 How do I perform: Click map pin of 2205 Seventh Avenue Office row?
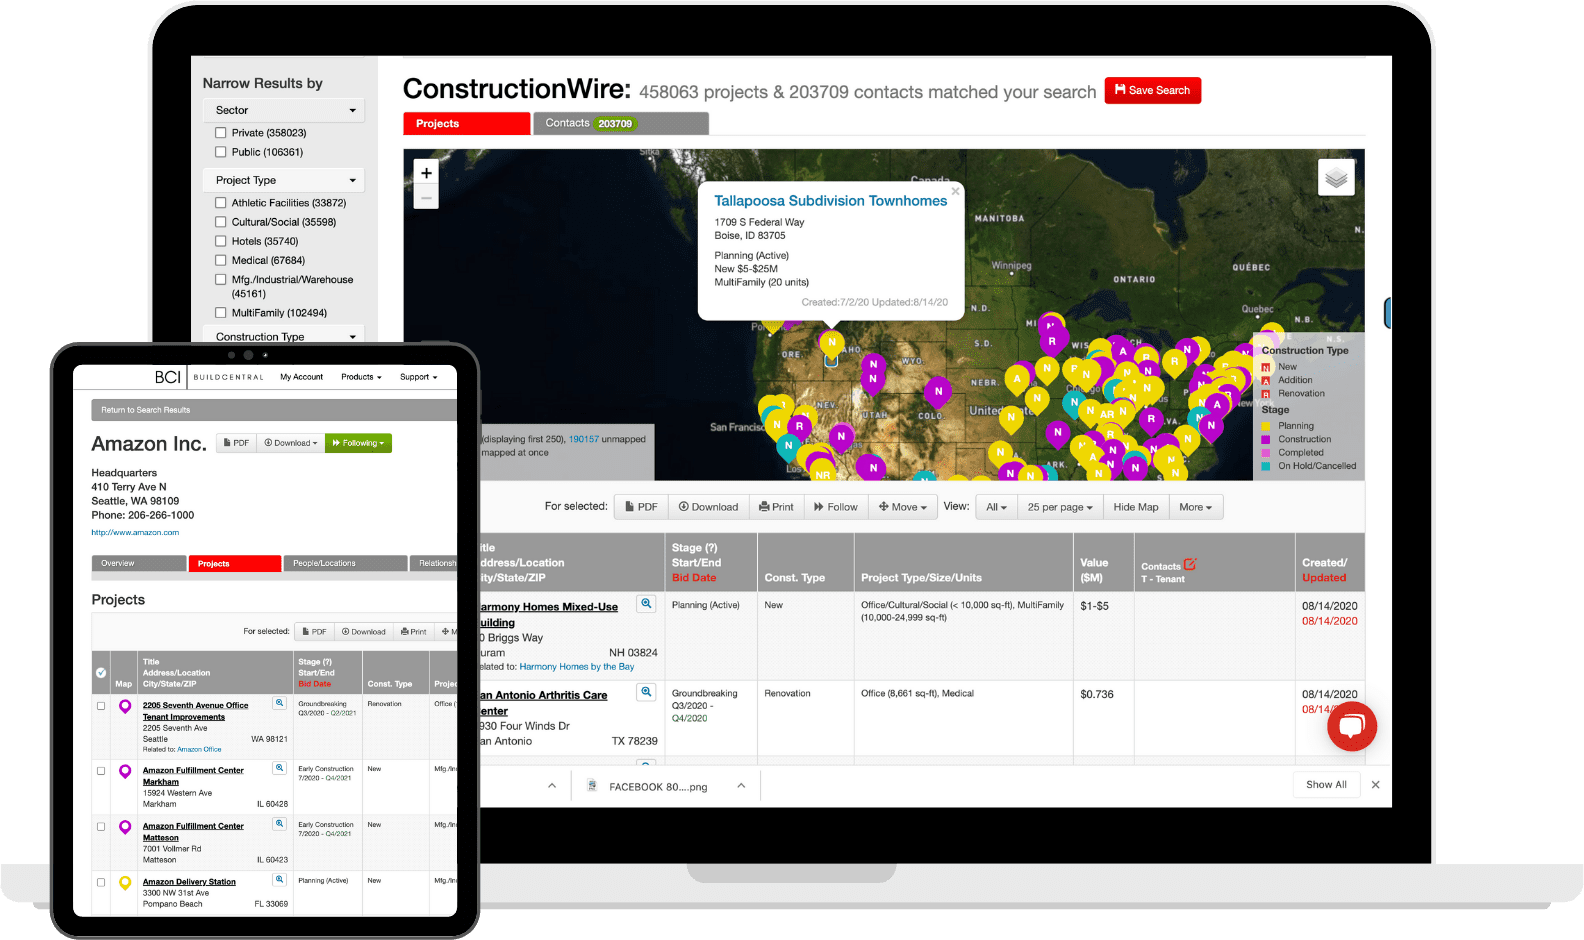point(125,707)
